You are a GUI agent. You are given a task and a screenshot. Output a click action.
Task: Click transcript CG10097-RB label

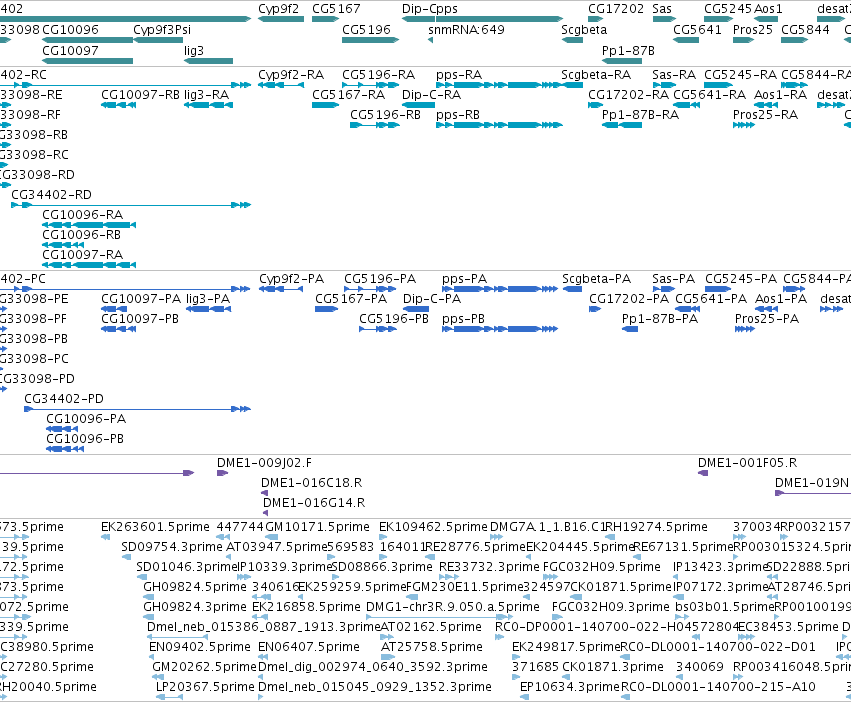[140, 95]
